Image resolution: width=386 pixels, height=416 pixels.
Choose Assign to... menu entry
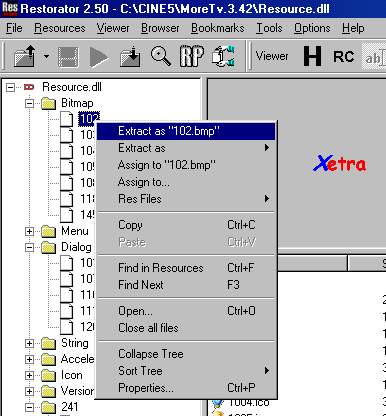click(186, 182)
